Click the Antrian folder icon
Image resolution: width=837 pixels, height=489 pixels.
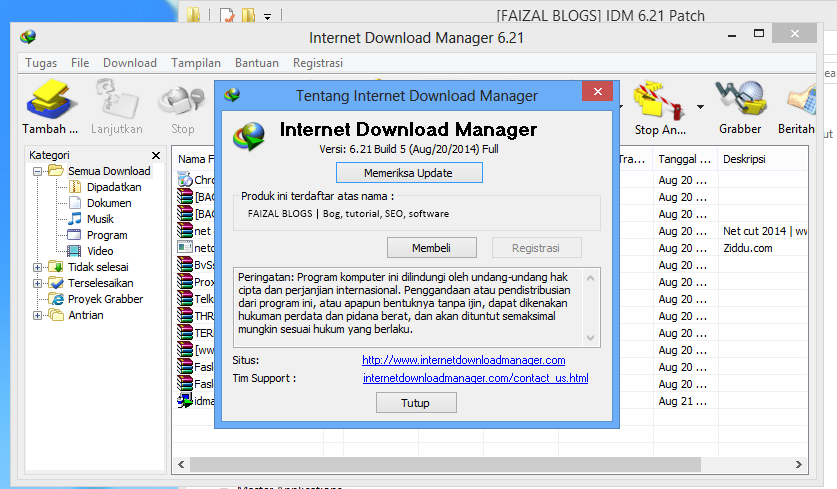pyautogui.click(x=56, y=314)
